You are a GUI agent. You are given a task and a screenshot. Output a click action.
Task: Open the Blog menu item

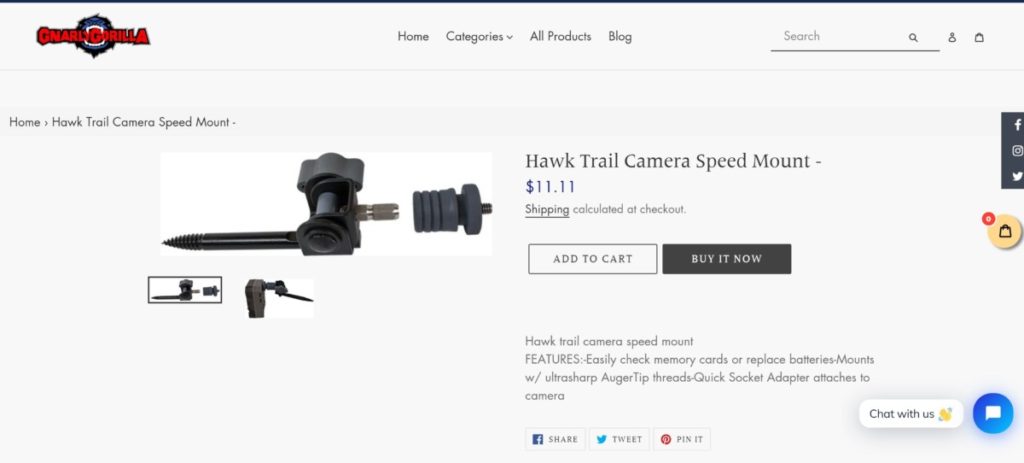620,37
